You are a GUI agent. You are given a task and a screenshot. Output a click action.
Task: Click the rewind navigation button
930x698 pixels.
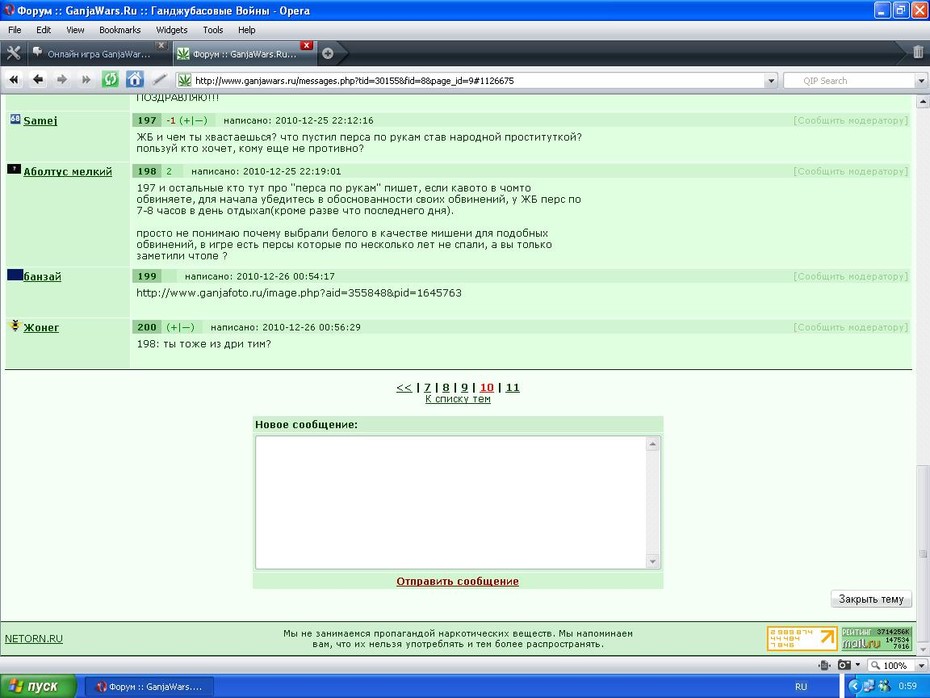click(14, 79)
